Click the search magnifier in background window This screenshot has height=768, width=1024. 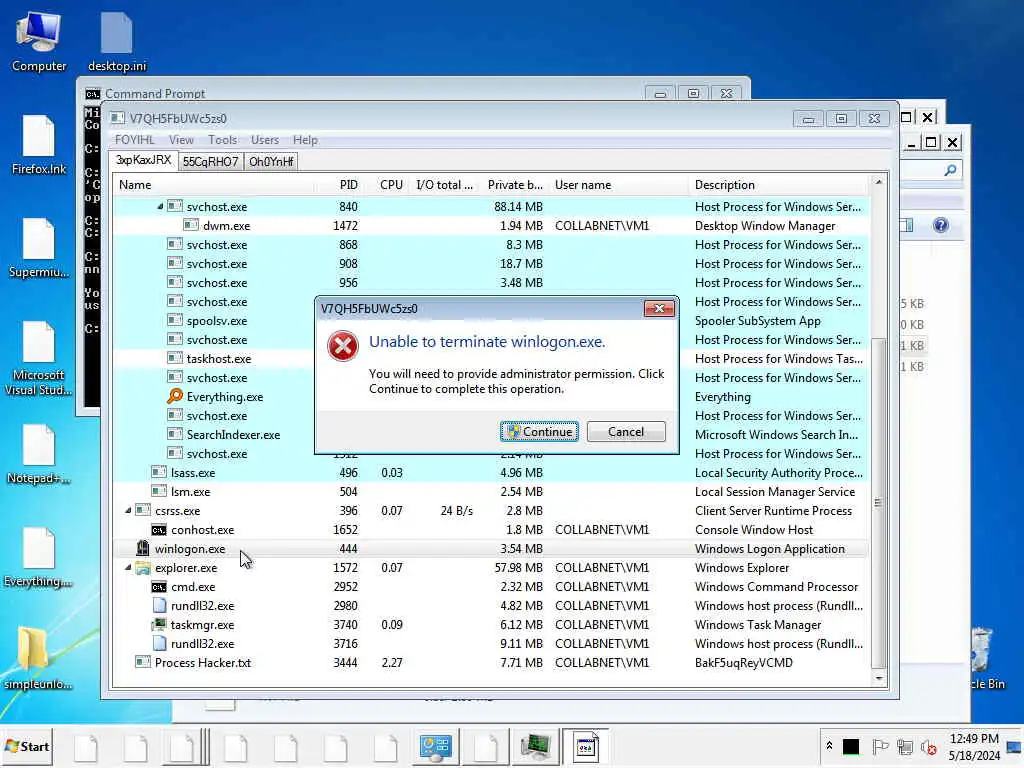pos(950,170)
